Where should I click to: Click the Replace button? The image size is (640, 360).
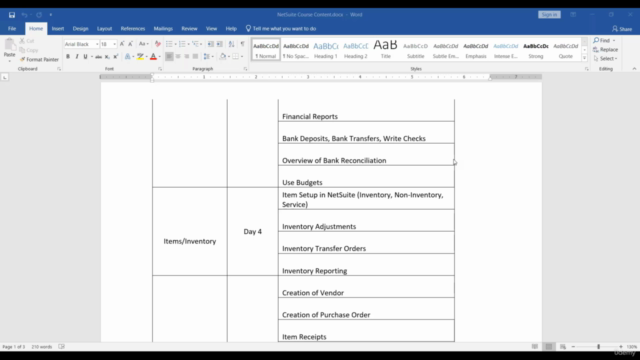pyautogui.click(x=606, y=49)
